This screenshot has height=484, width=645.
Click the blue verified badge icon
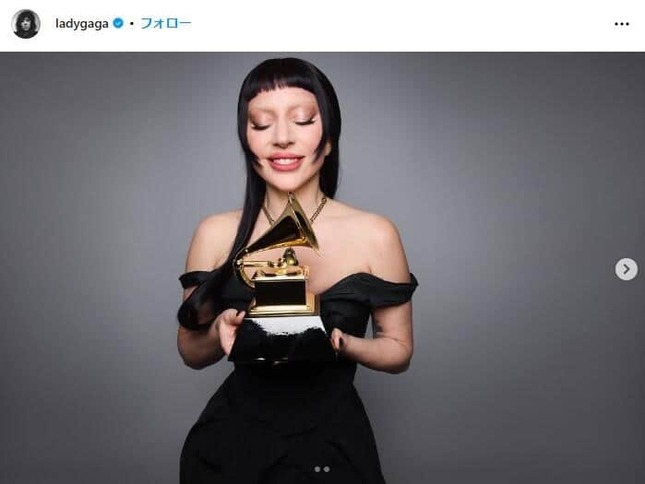(x=118, y=23)
